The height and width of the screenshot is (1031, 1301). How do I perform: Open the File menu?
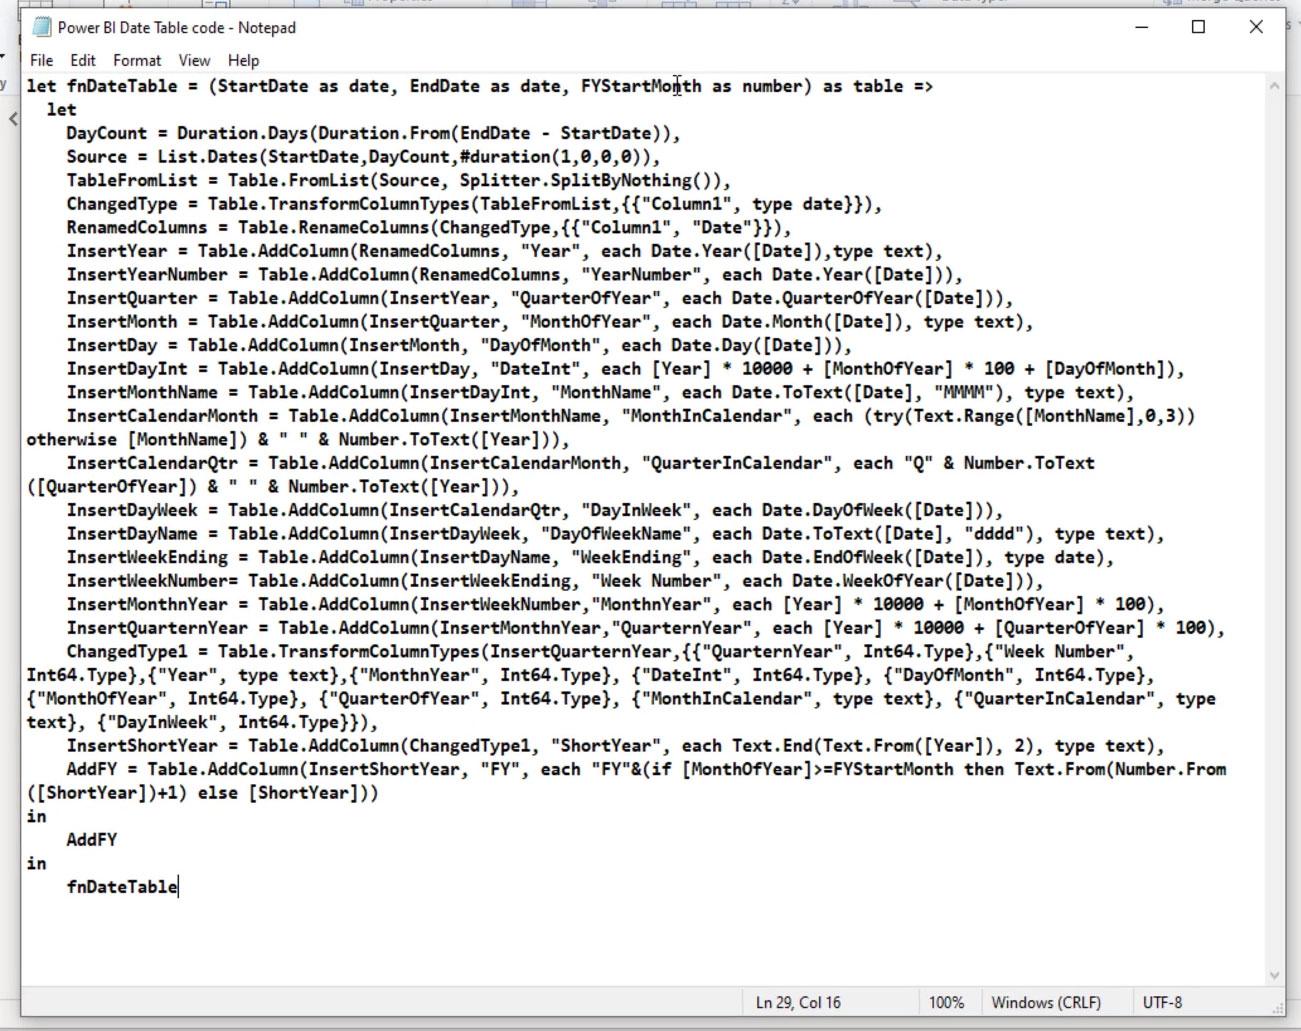[x=41, y=60]
